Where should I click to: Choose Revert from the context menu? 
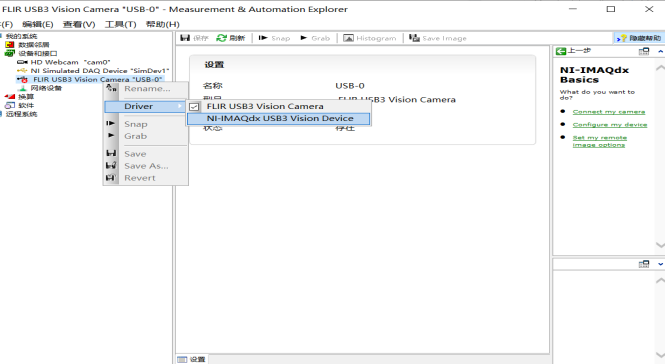pyautogui.click(x=145, y=178)
